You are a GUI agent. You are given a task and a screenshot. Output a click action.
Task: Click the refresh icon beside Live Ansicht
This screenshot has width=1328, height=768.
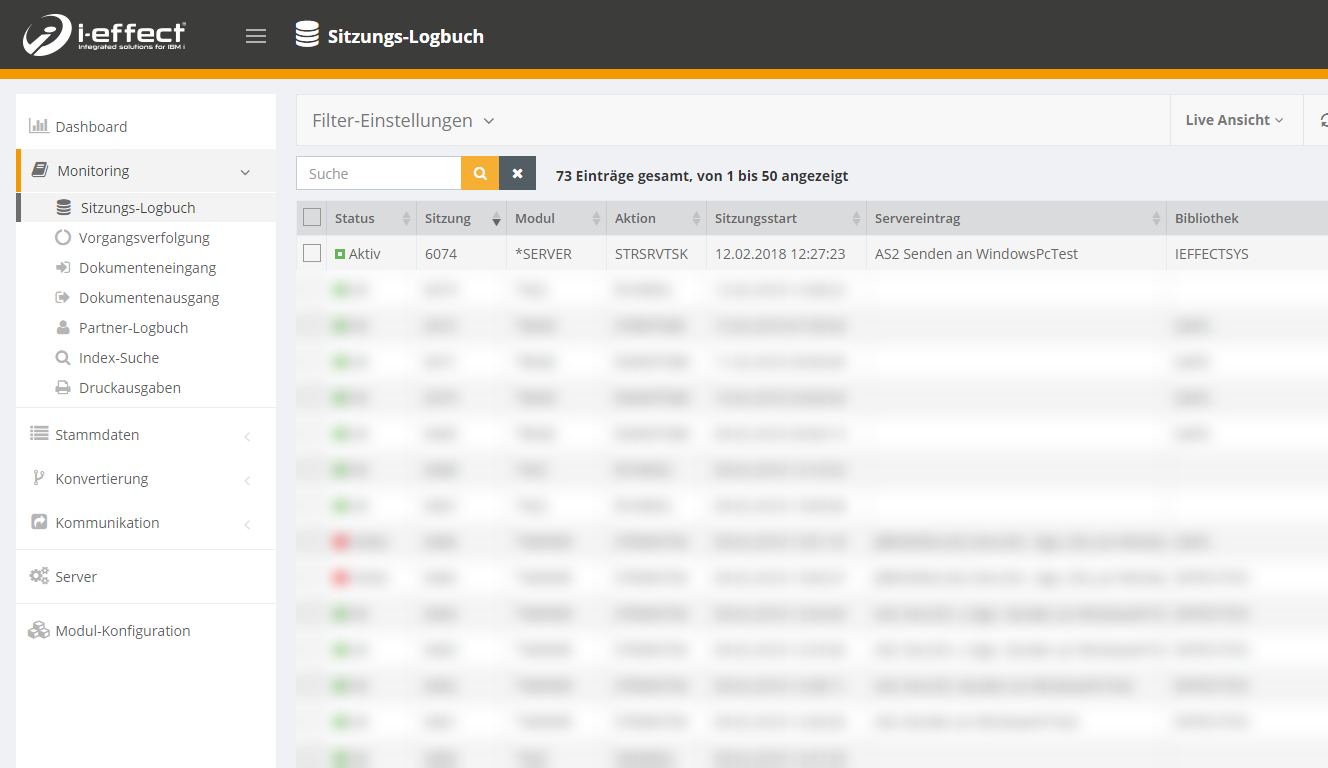coord(1322,120)
